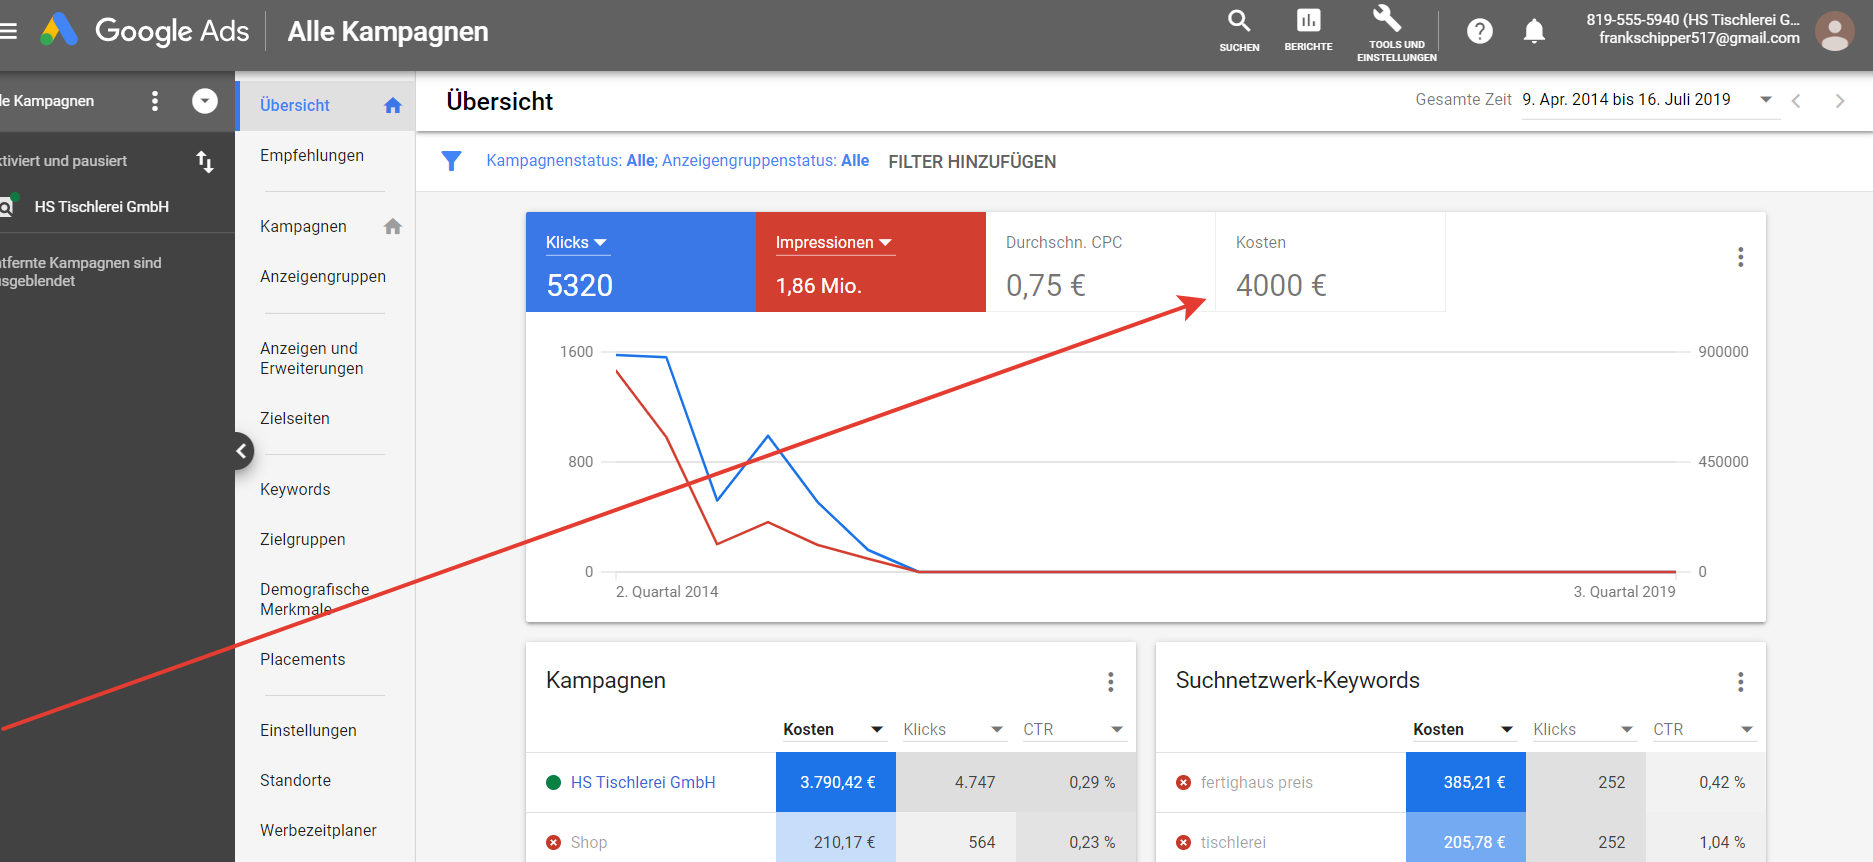Open the chart card three-dot menu
The height and width of the screenshot is (862, 1873).
click(x=1741, y=257)
